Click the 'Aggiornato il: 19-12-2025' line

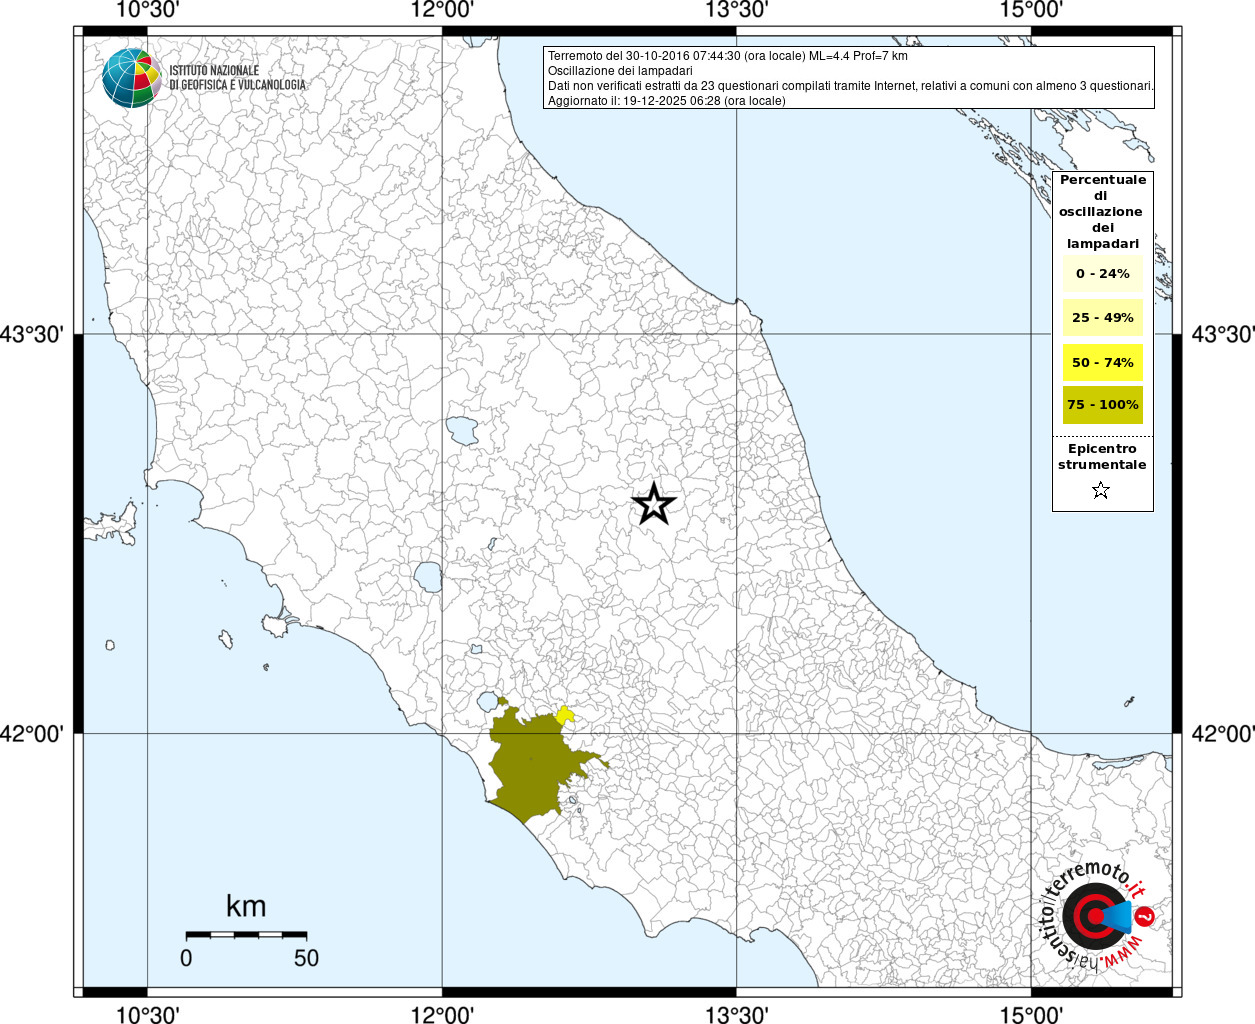pos(667,101)
